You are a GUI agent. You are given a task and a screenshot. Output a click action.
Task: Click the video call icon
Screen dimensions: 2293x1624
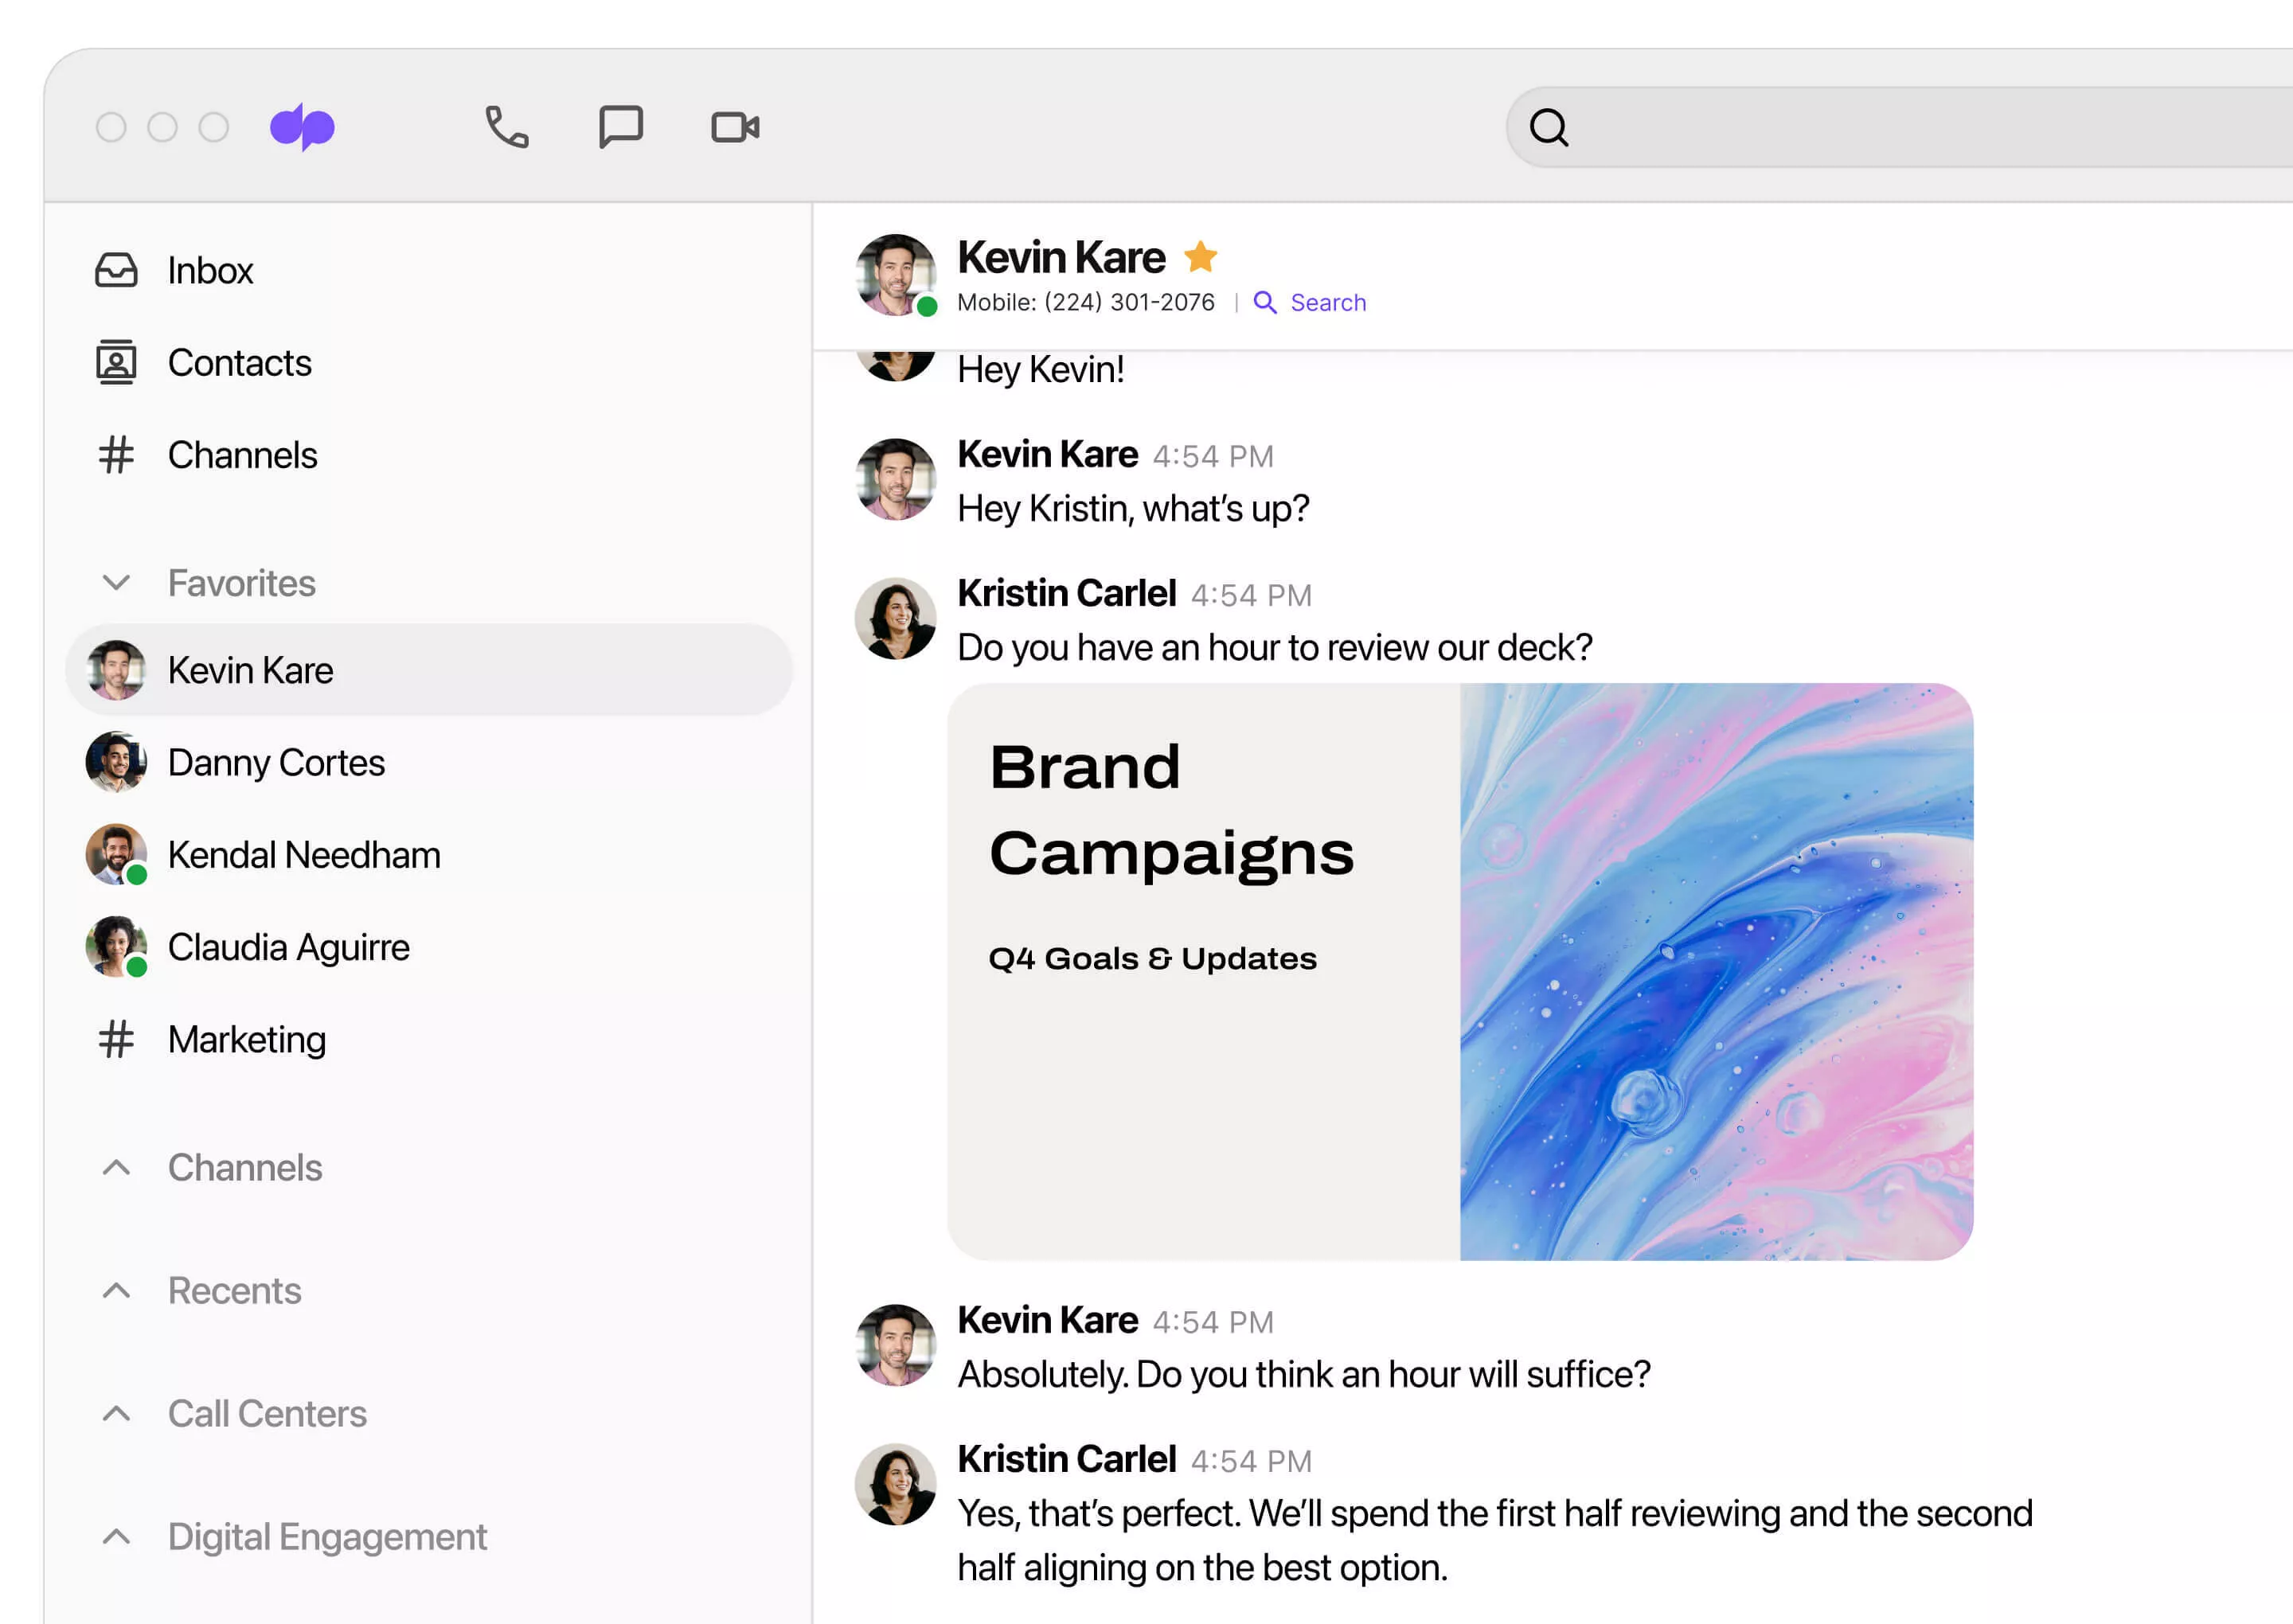coord(736,125)
